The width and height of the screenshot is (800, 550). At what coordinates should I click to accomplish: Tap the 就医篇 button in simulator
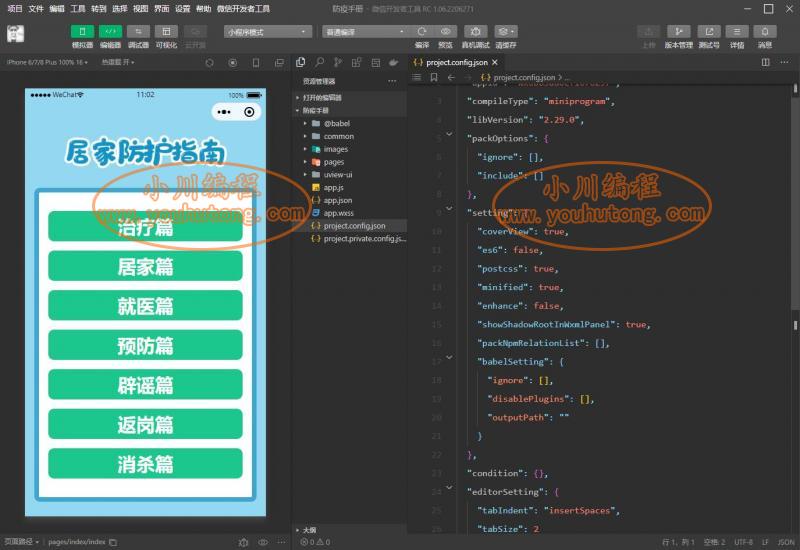[145, 306]
